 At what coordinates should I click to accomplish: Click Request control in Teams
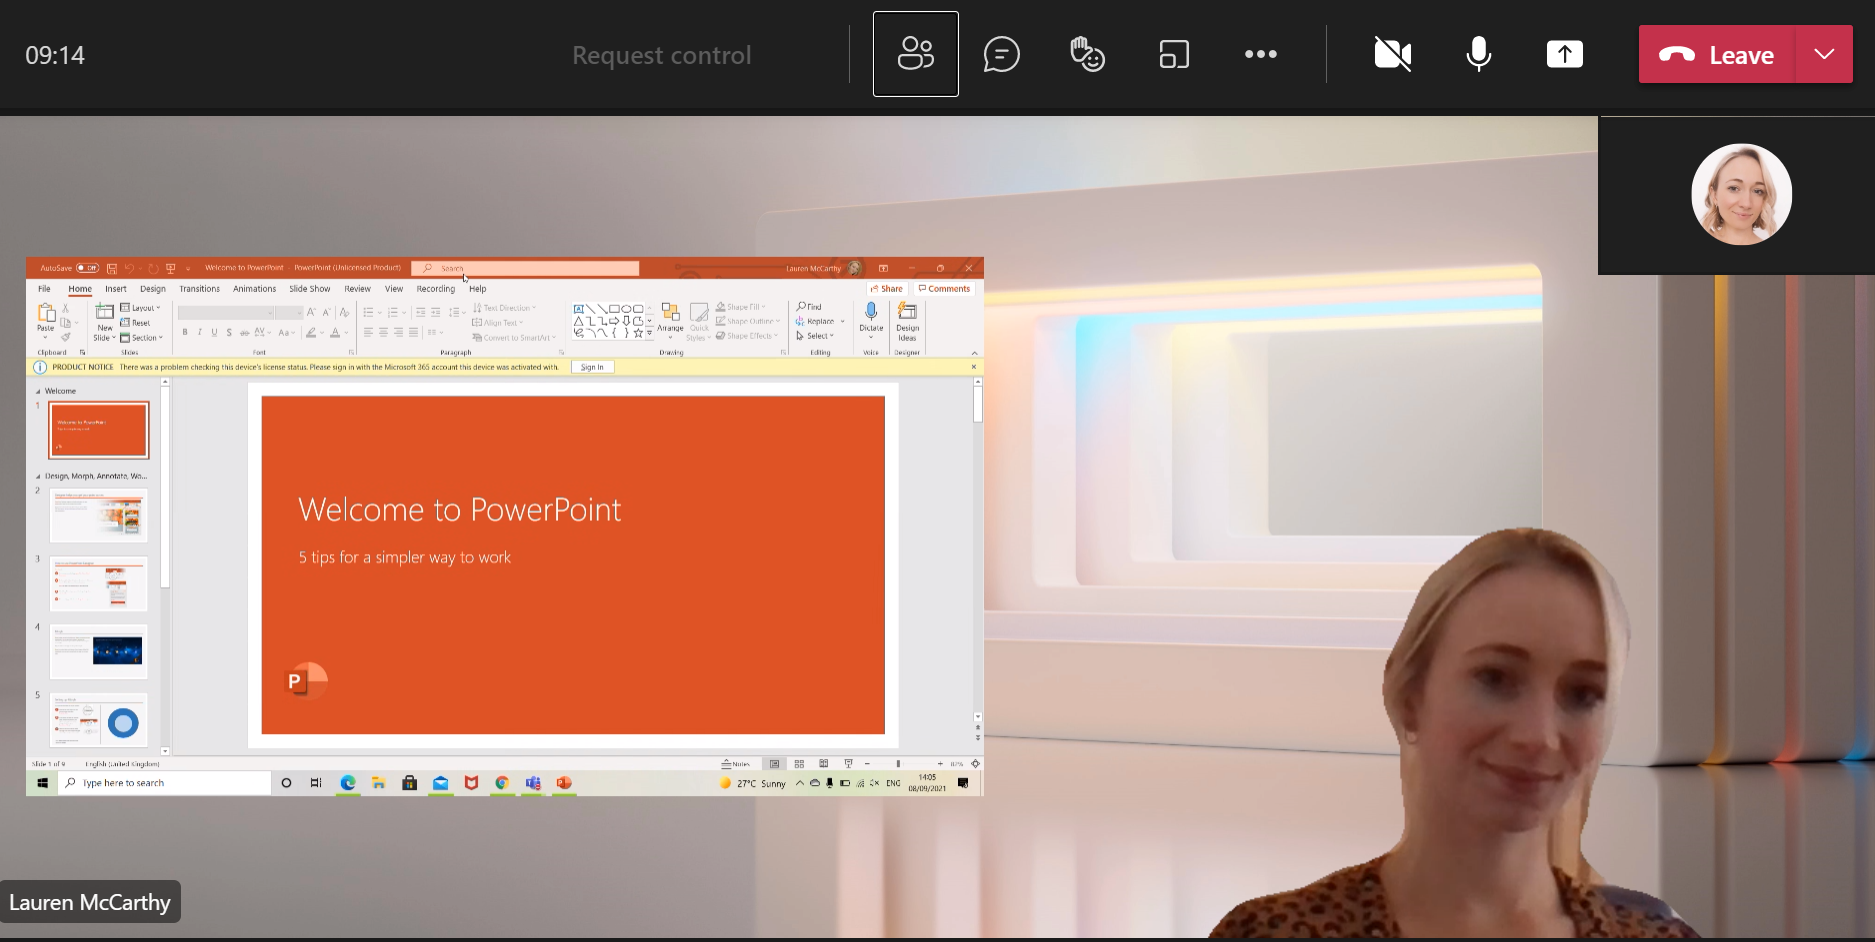661,55
